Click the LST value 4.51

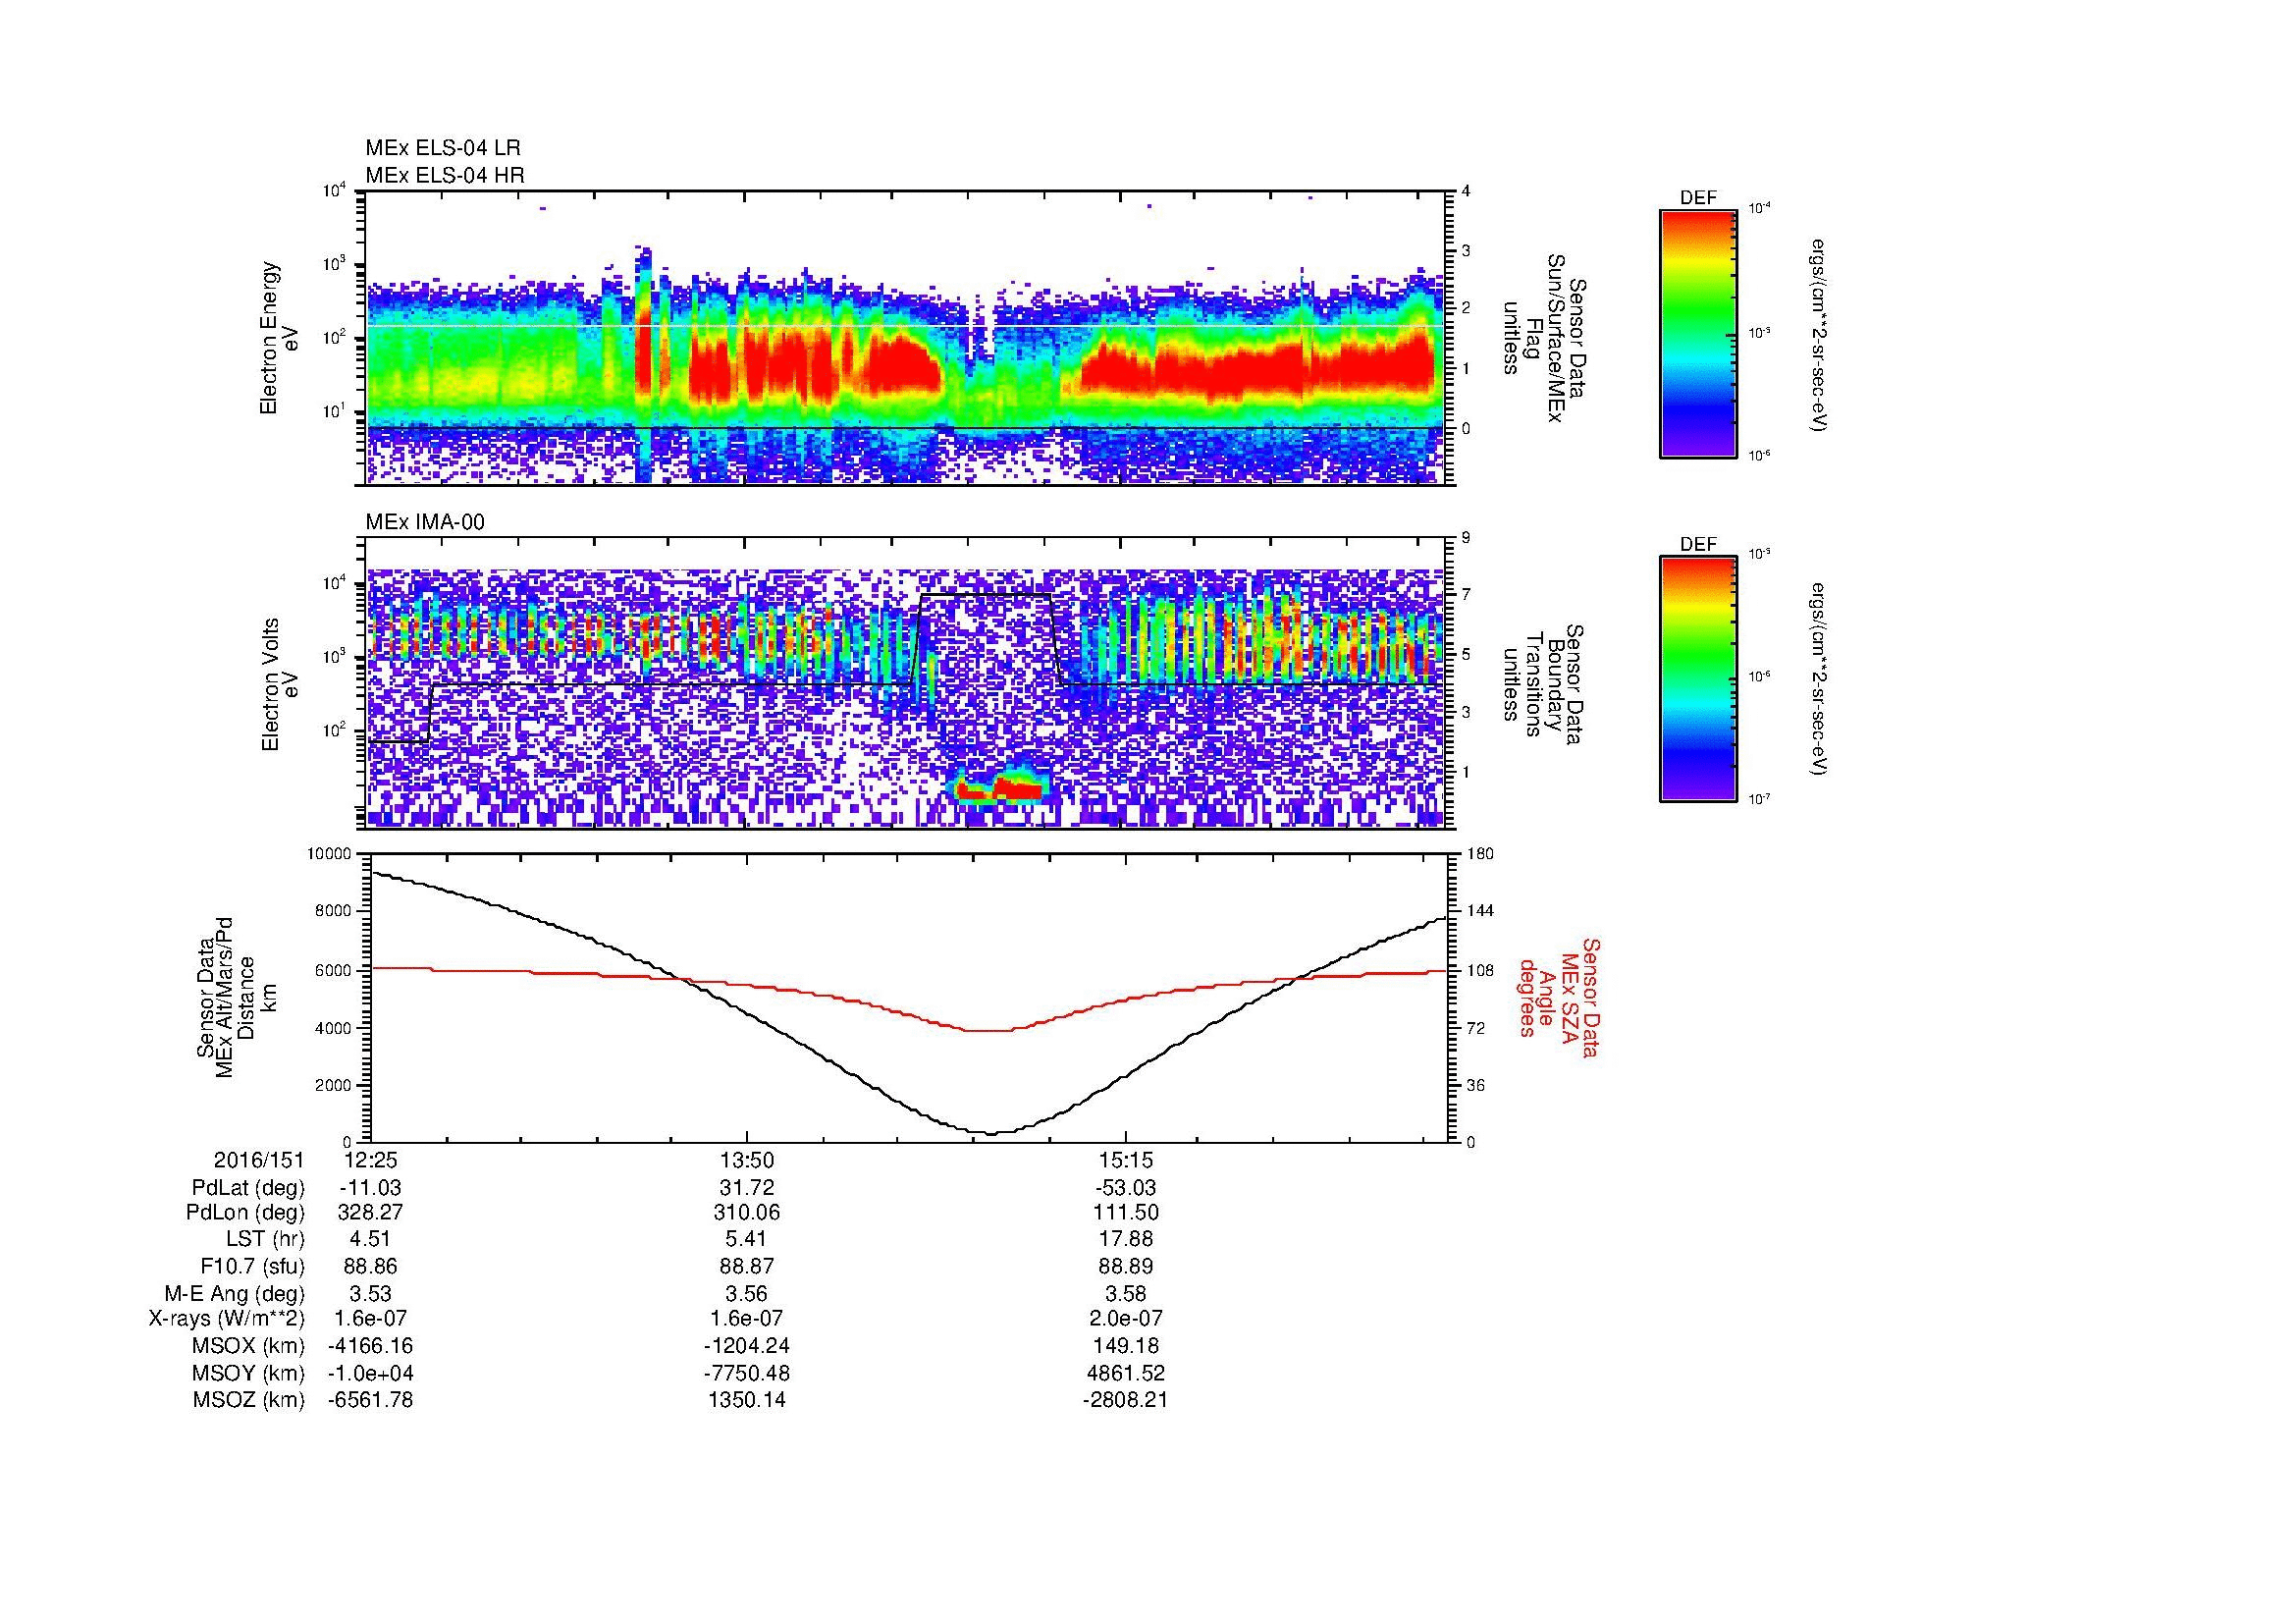click(370, 1239)
